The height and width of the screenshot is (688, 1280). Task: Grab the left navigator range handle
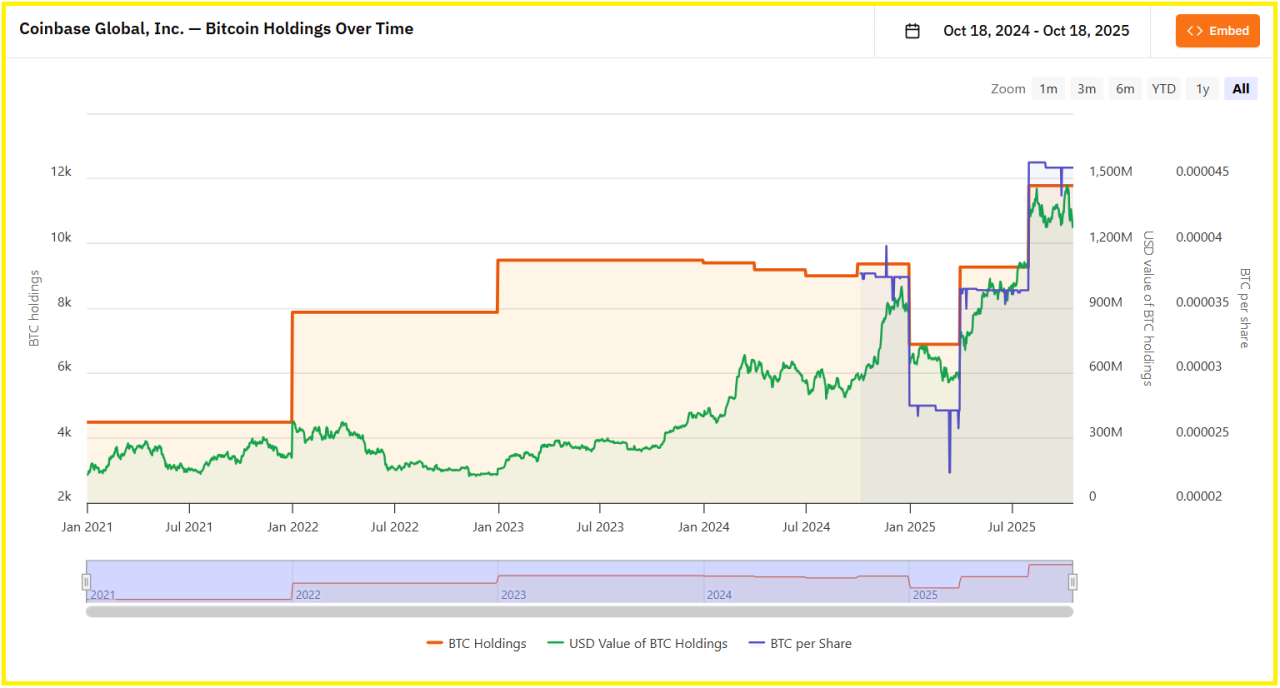pyautogui.click(x=86, y=582)
